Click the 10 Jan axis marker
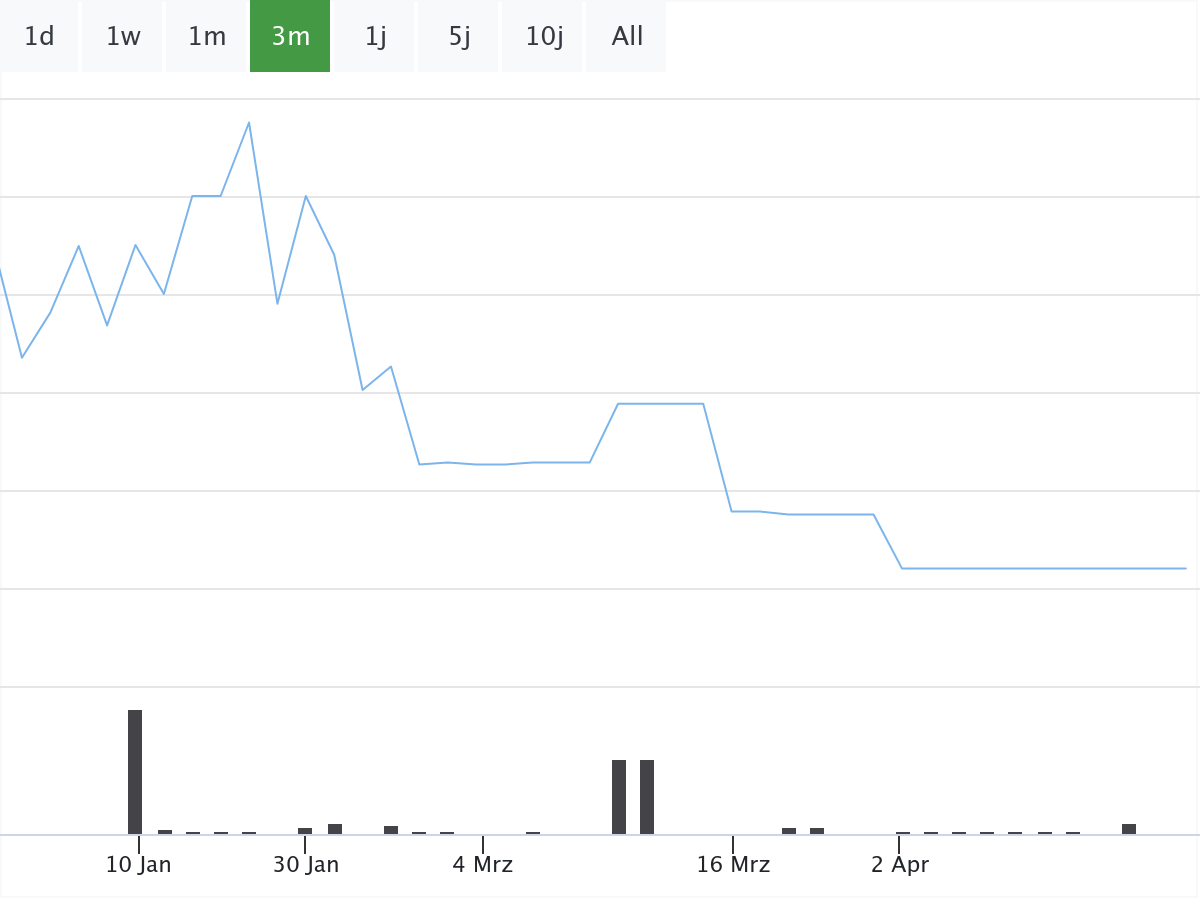1200x900 pixels. pos(139,865)
